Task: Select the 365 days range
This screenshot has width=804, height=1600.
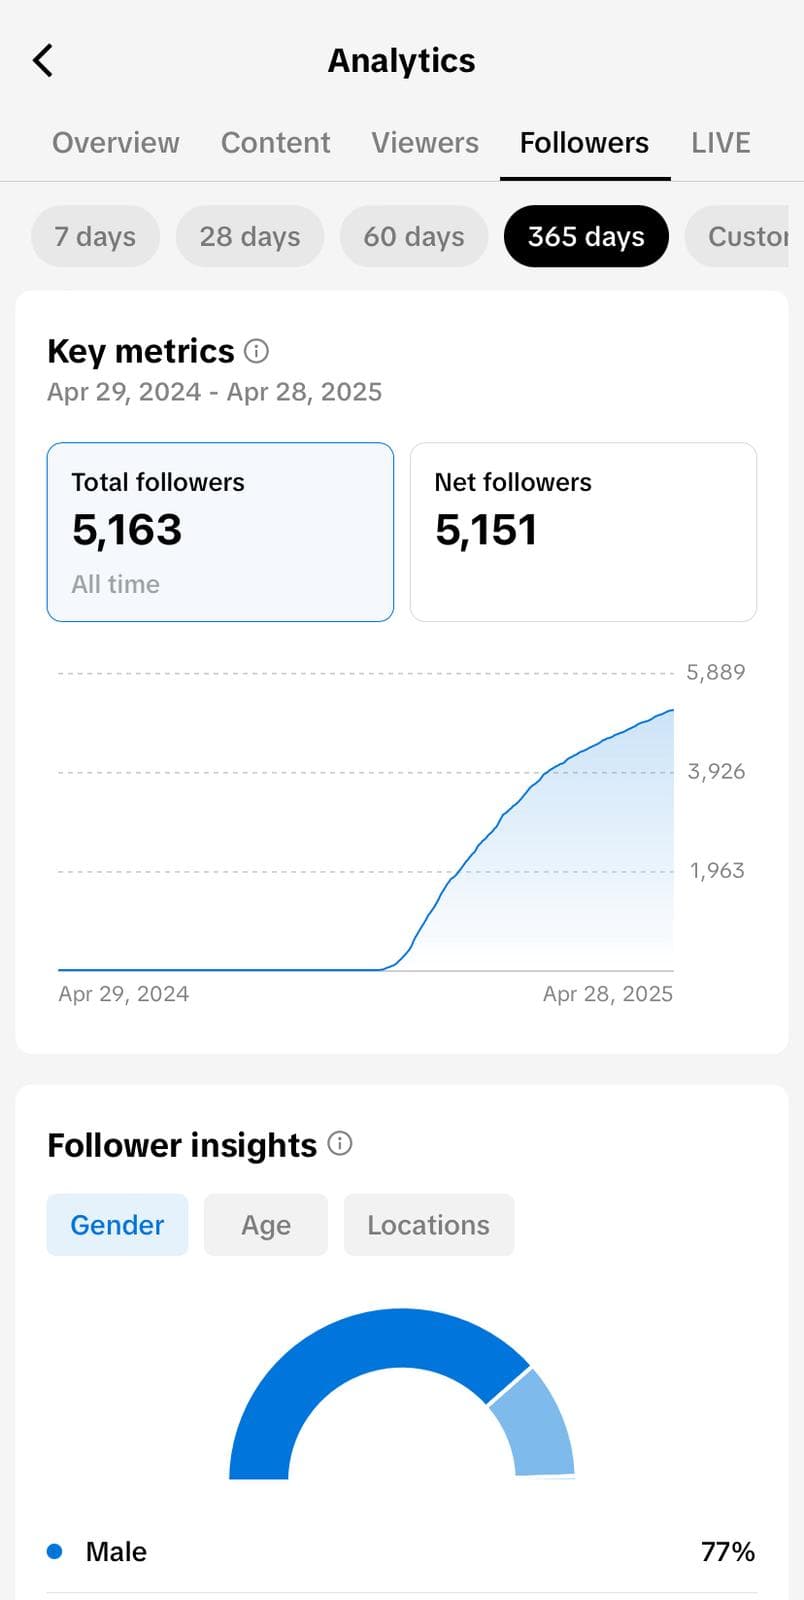Action: (586, 237)
